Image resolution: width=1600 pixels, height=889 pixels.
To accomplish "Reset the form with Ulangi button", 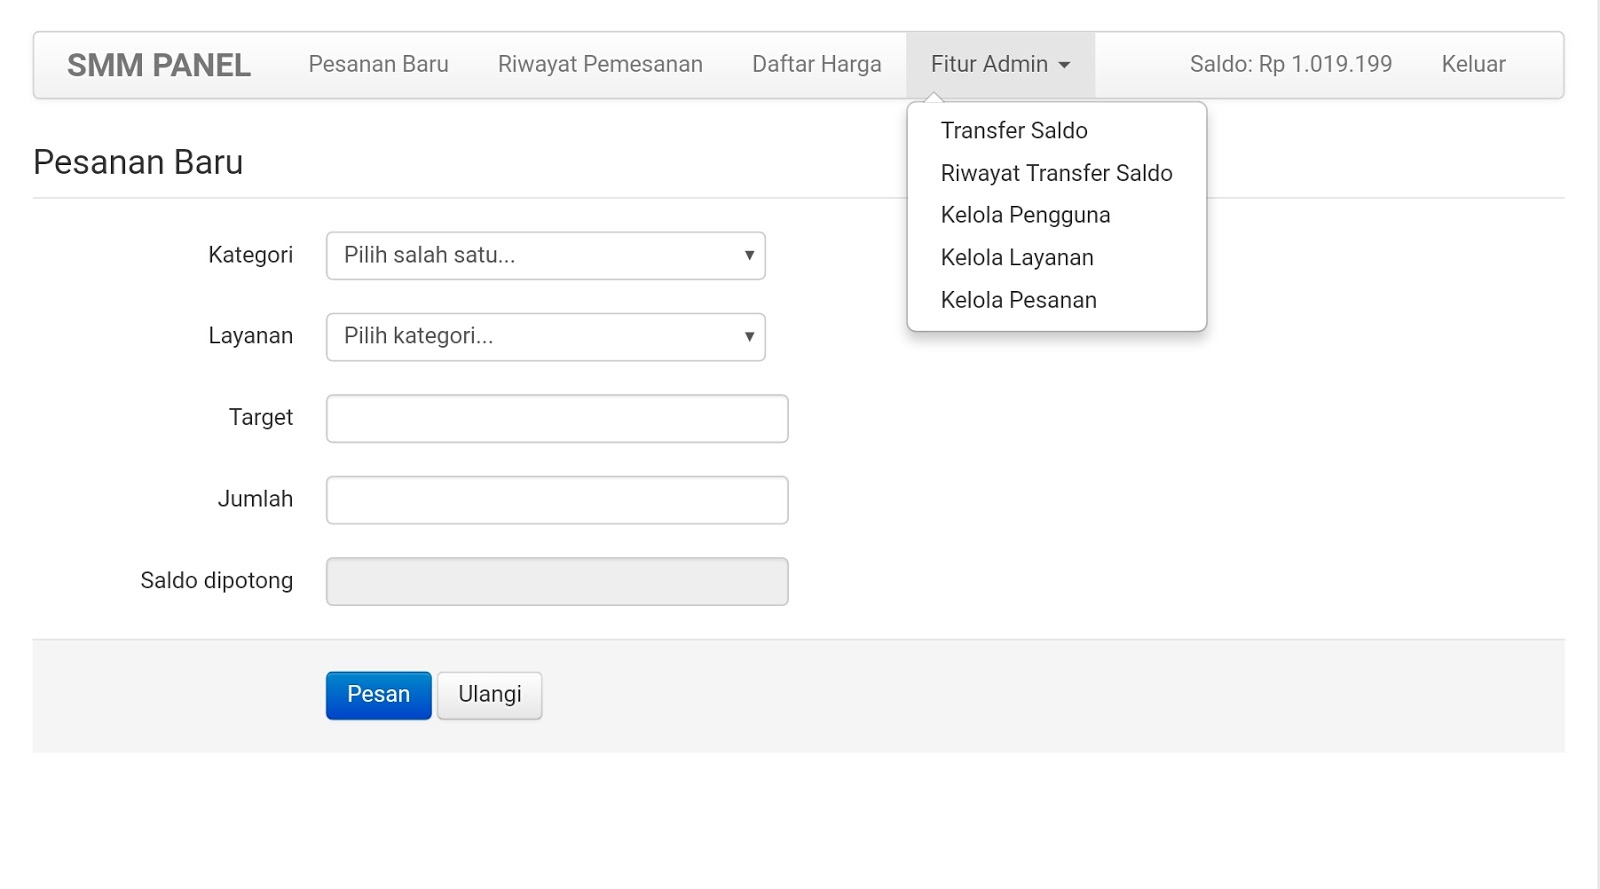I will (489, 695).
